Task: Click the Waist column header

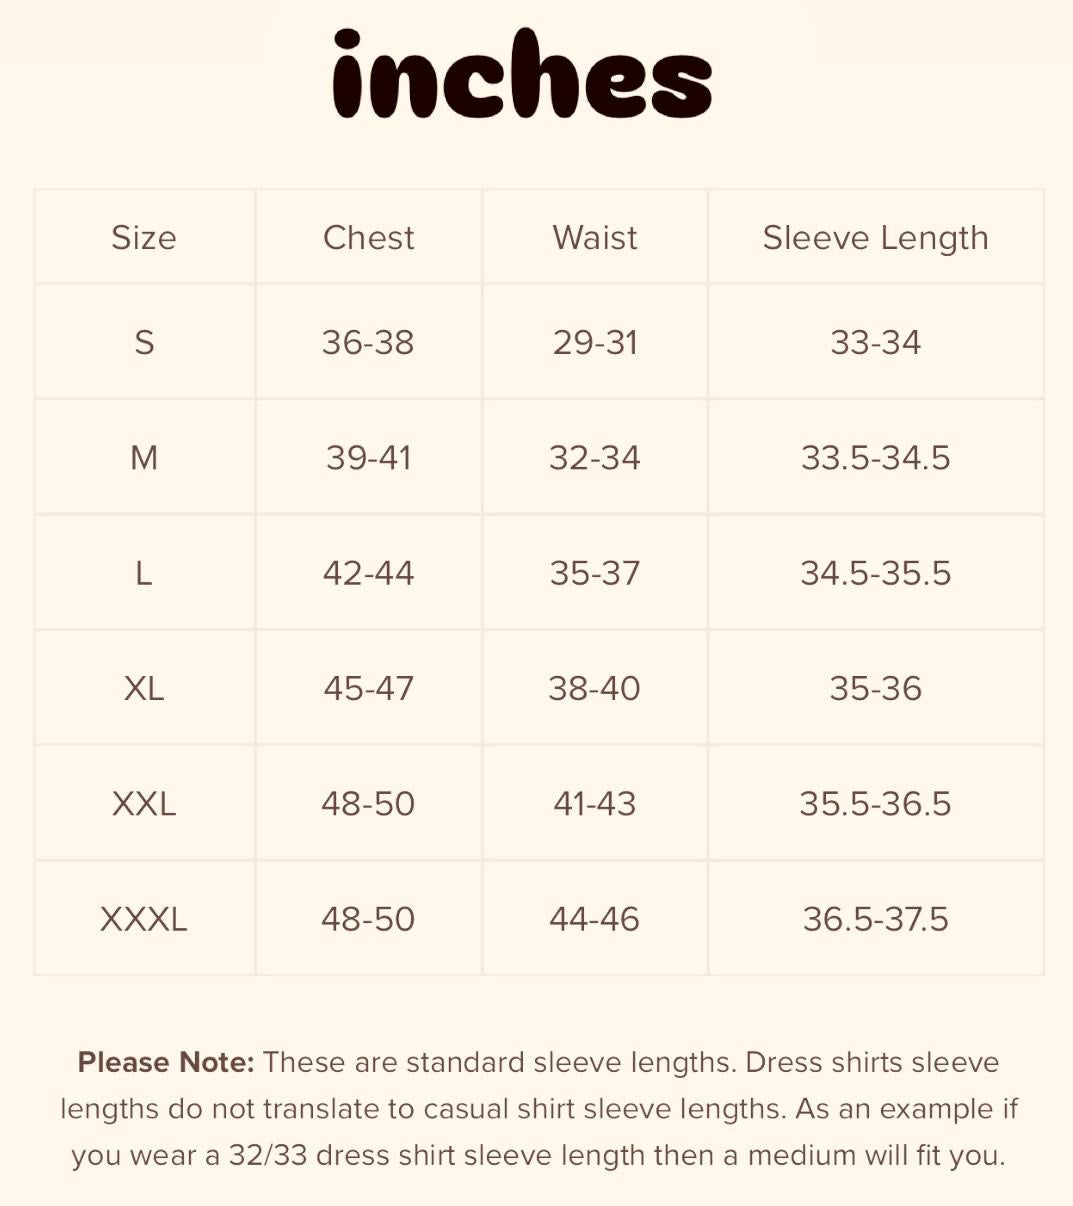Action: (595, 238)
